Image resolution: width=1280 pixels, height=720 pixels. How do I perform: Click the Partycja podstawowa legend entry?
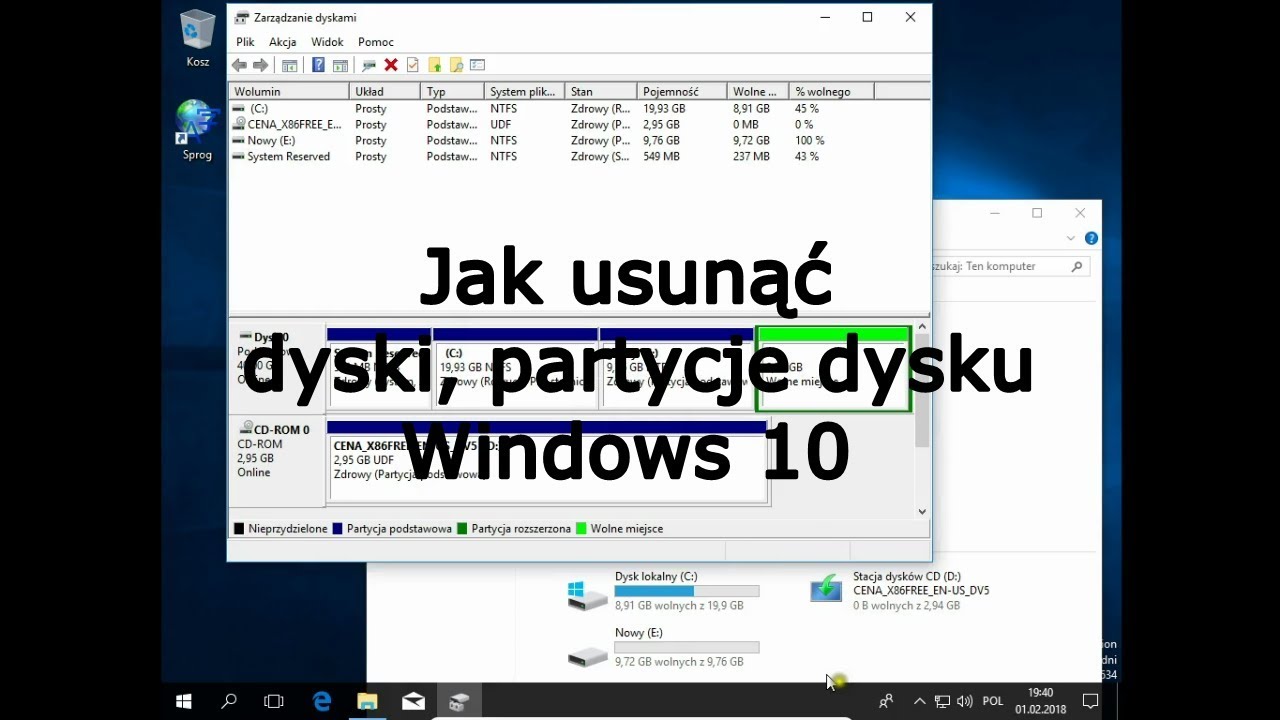click(x=392, y=529)
